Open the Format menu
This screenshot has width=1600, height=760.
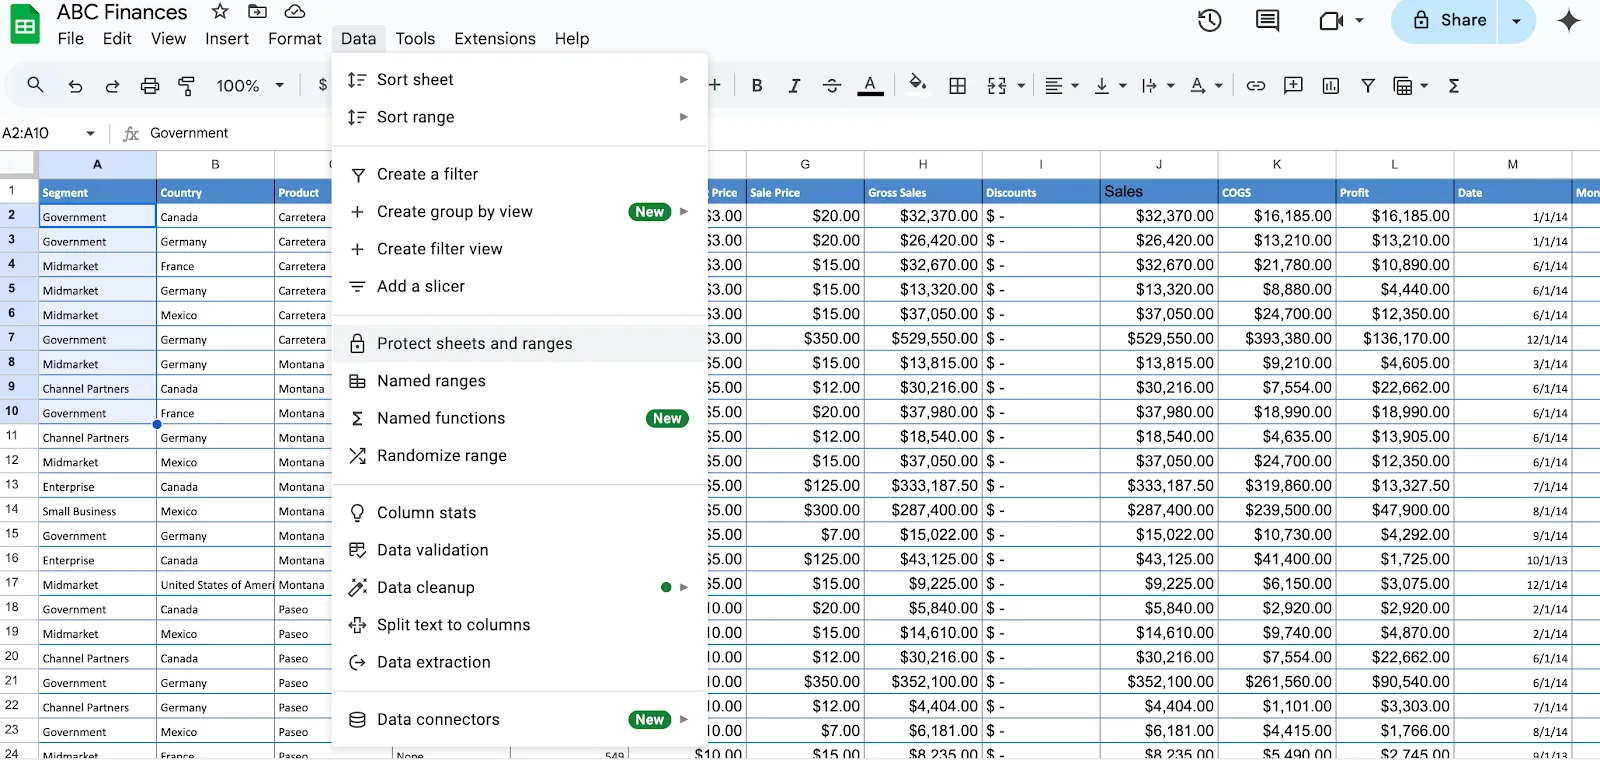[295, 38]
